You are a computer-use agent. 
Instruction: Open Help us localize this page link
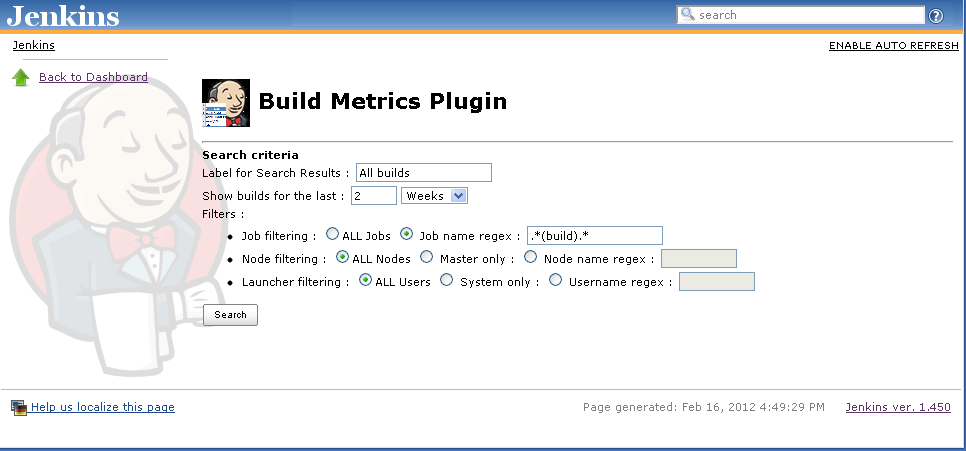103,407
